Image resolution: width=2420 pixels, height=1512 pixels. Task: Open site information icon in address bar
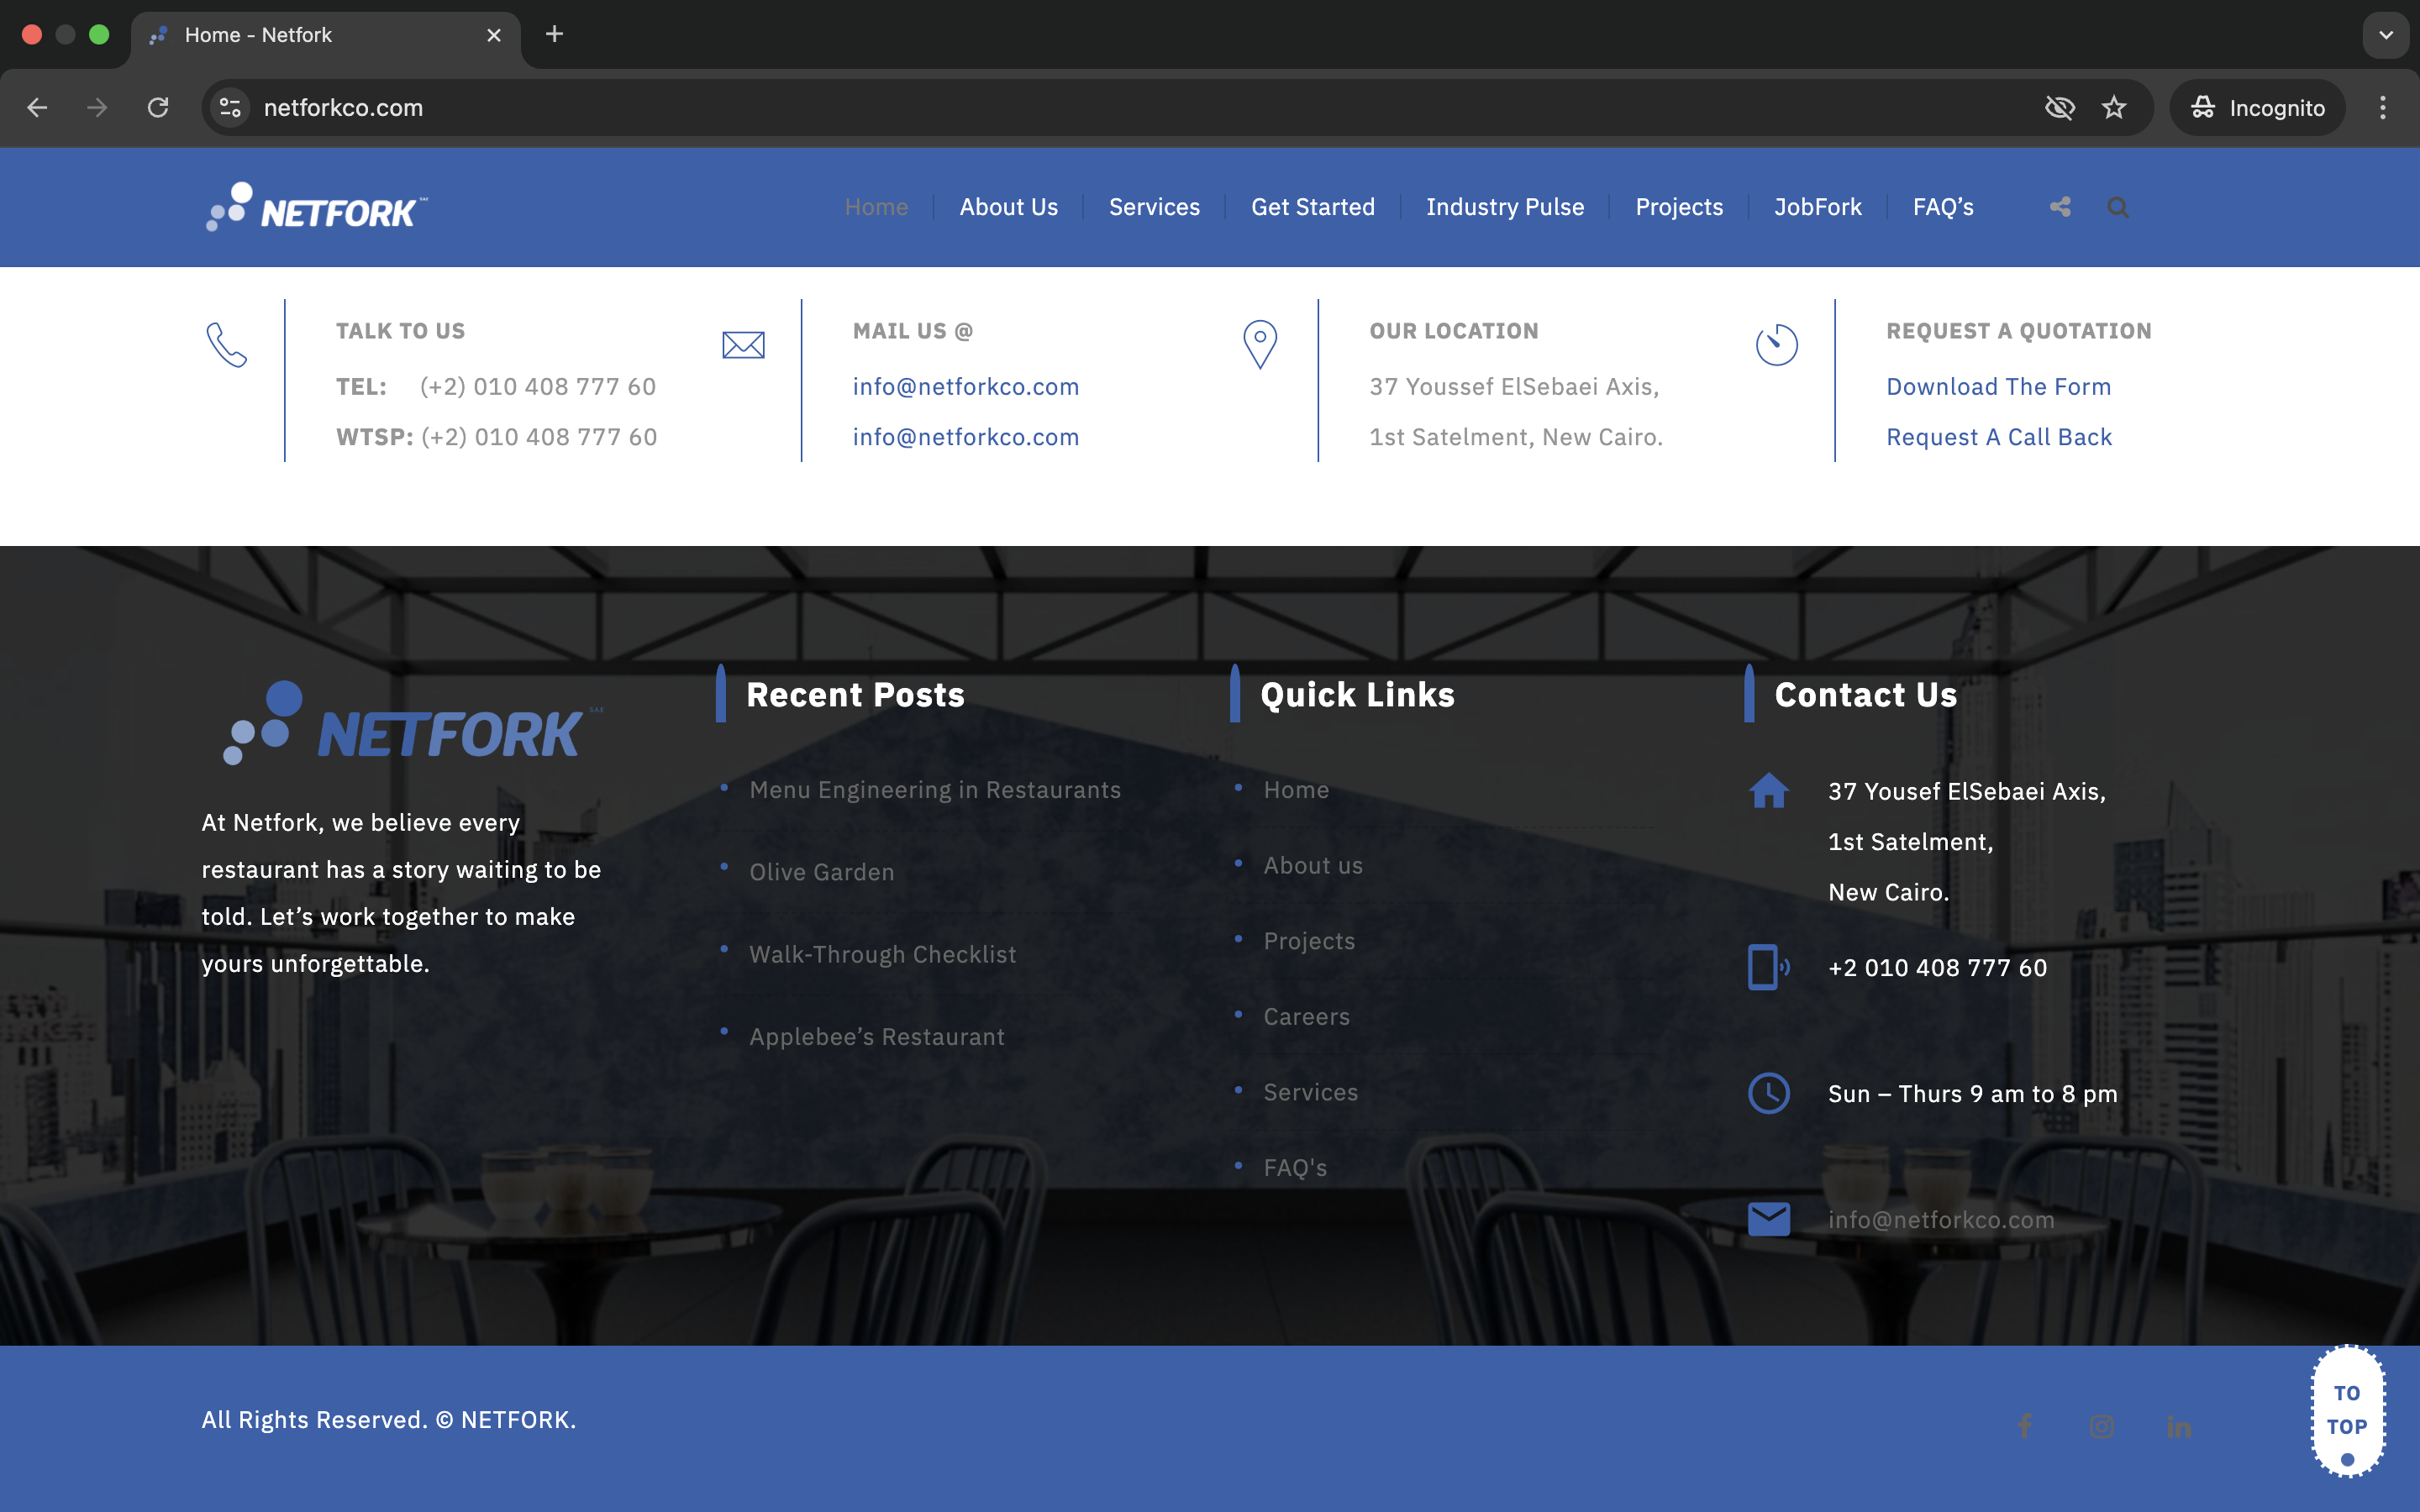tap(230, 108)
